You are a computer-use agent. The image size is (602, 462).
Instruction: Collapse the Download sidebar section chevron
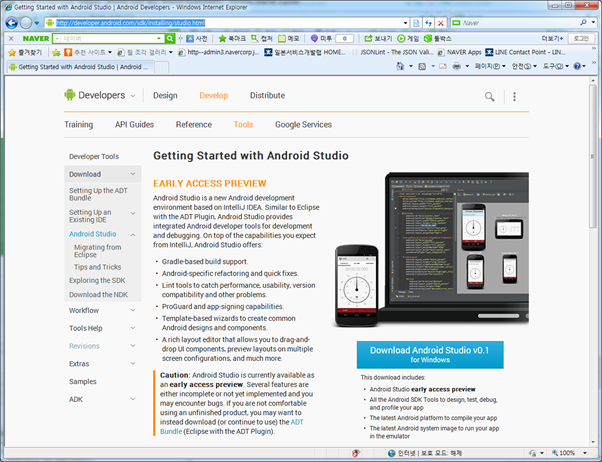click(133, 174)
